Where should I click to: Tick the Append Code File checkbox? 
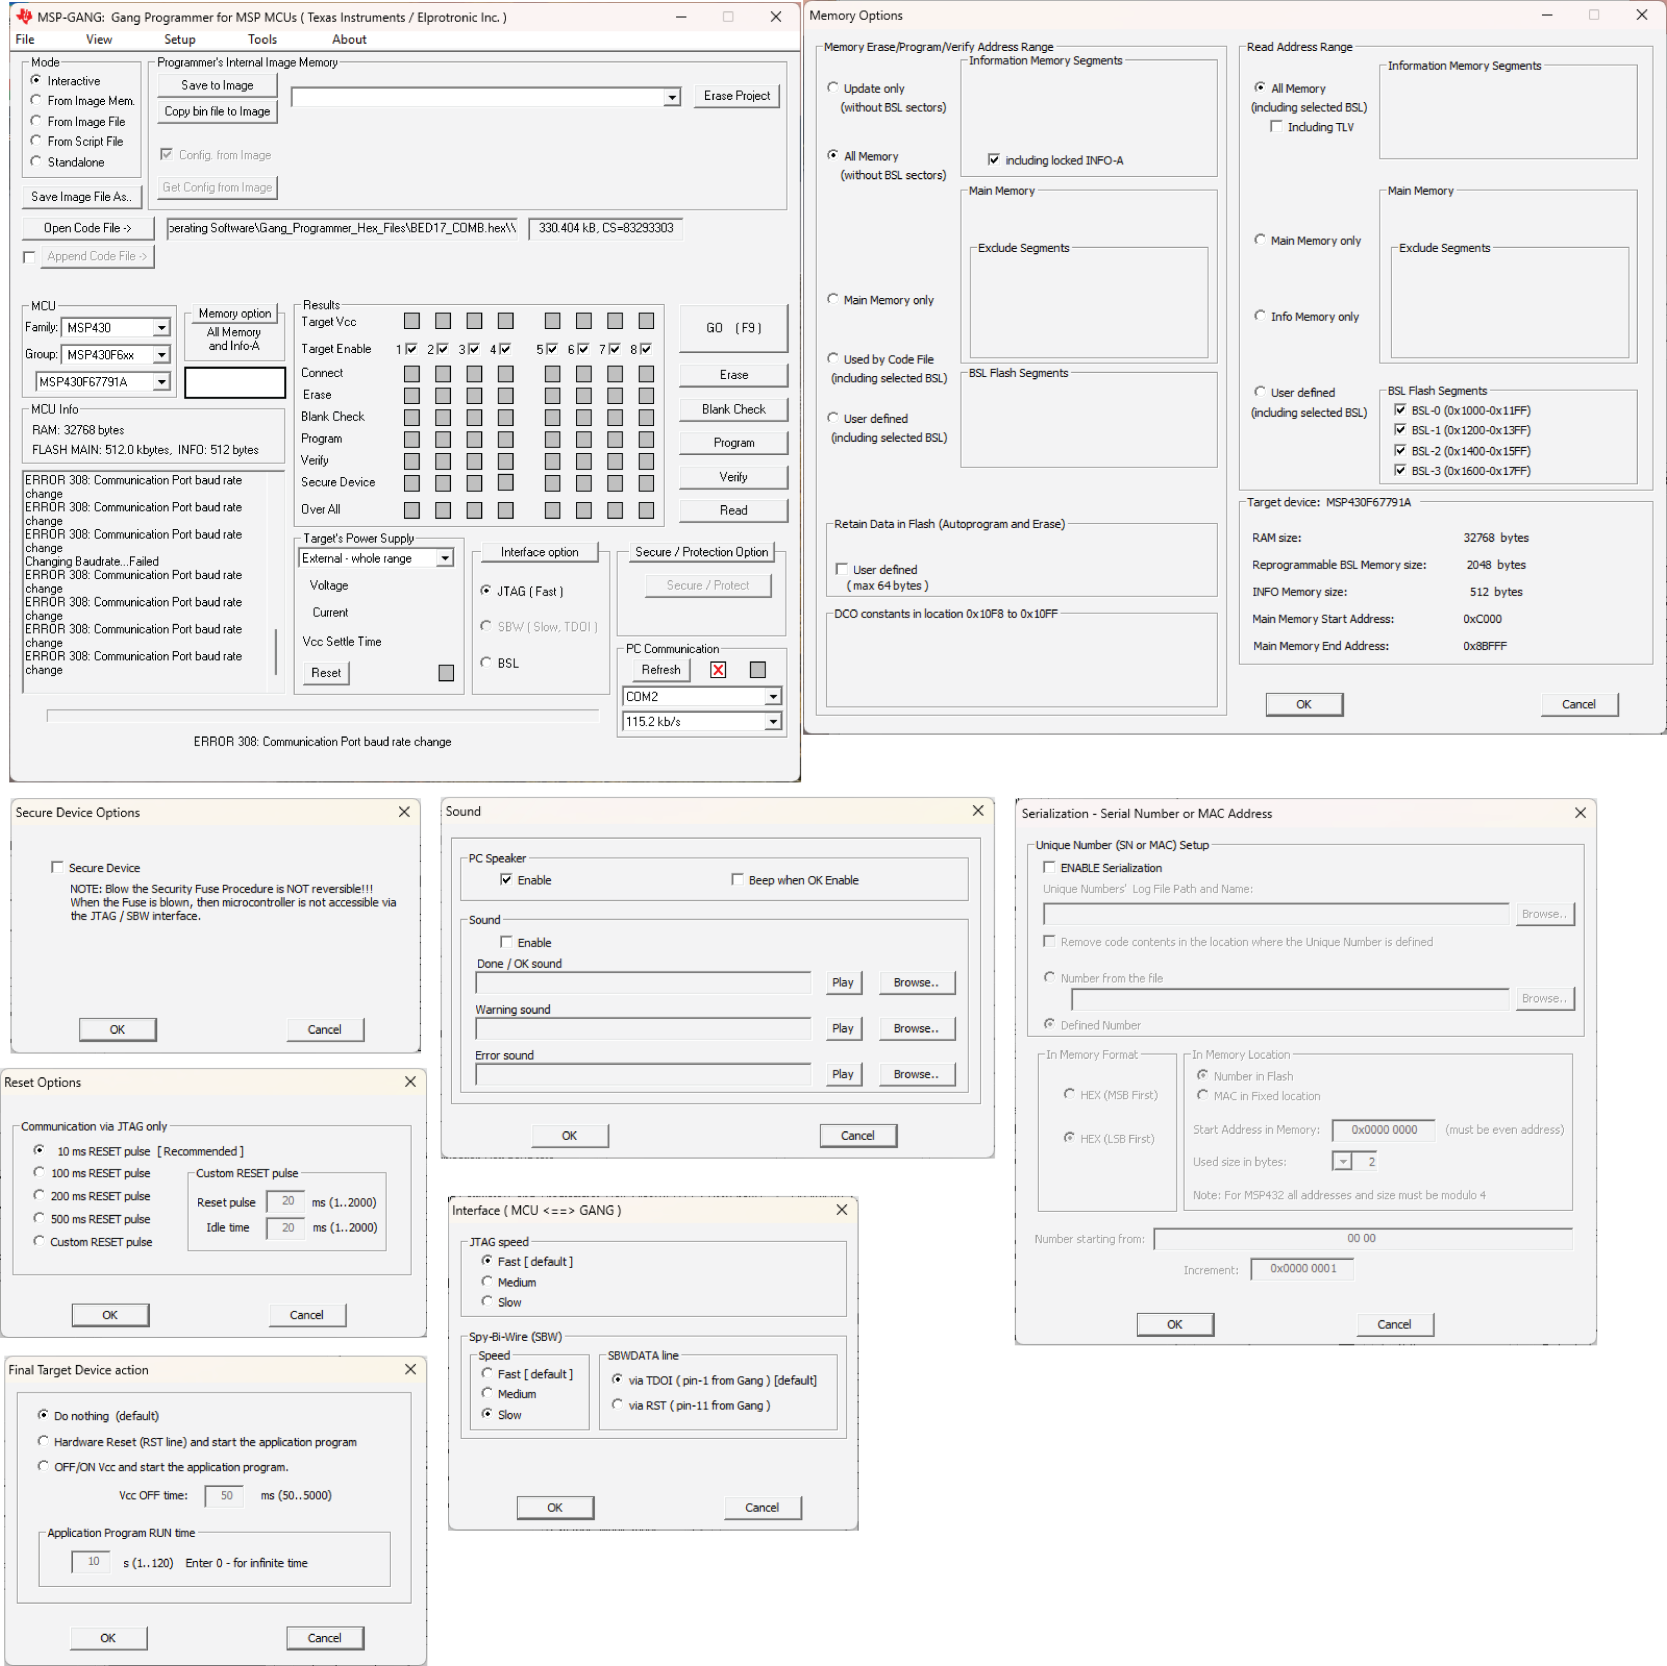coord(29,257)
